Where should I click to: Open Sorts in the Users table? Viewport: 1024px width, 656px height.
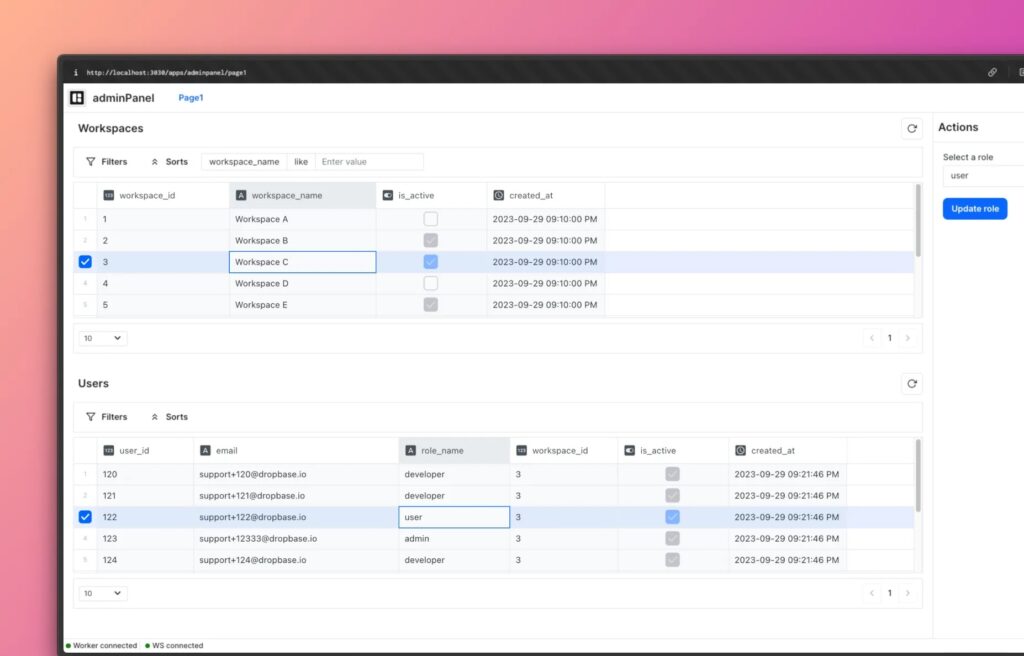[169, 417]
